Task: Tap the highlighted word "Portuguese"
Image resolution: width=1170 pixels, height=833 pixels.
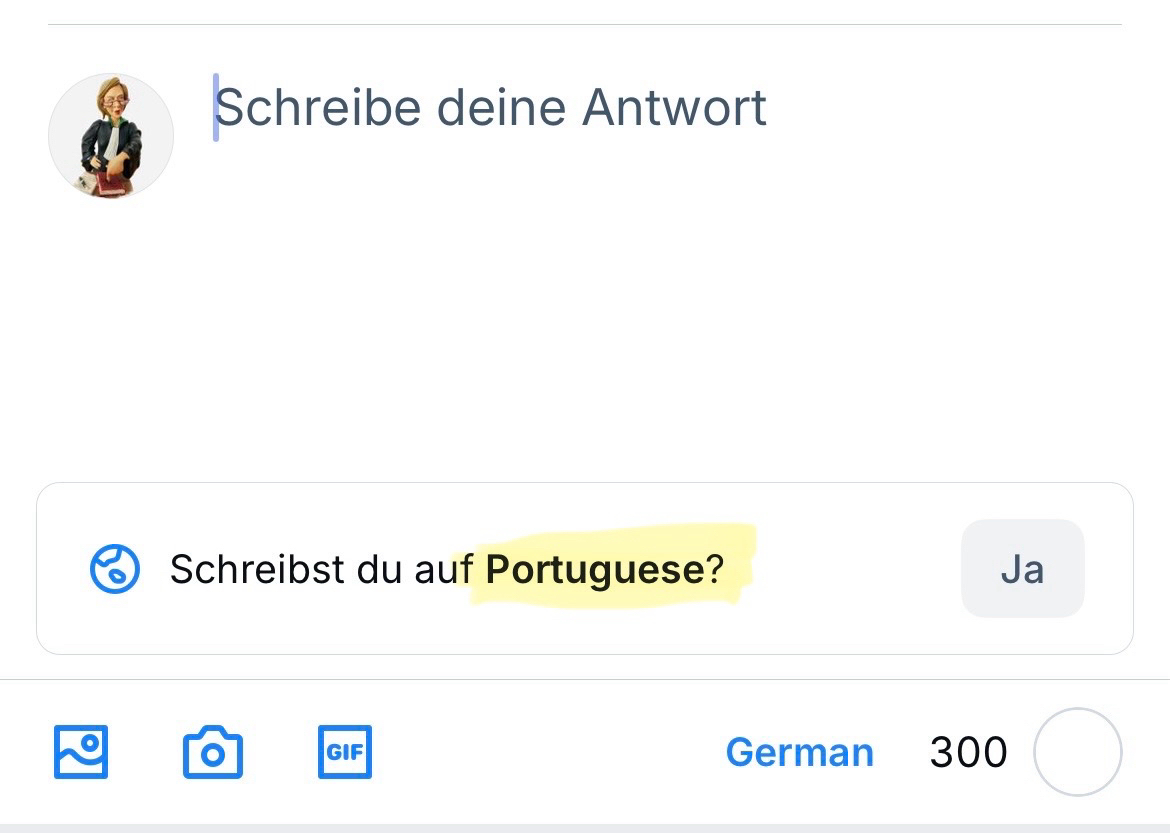Action: pyautogui.click(x=595, y=569)
